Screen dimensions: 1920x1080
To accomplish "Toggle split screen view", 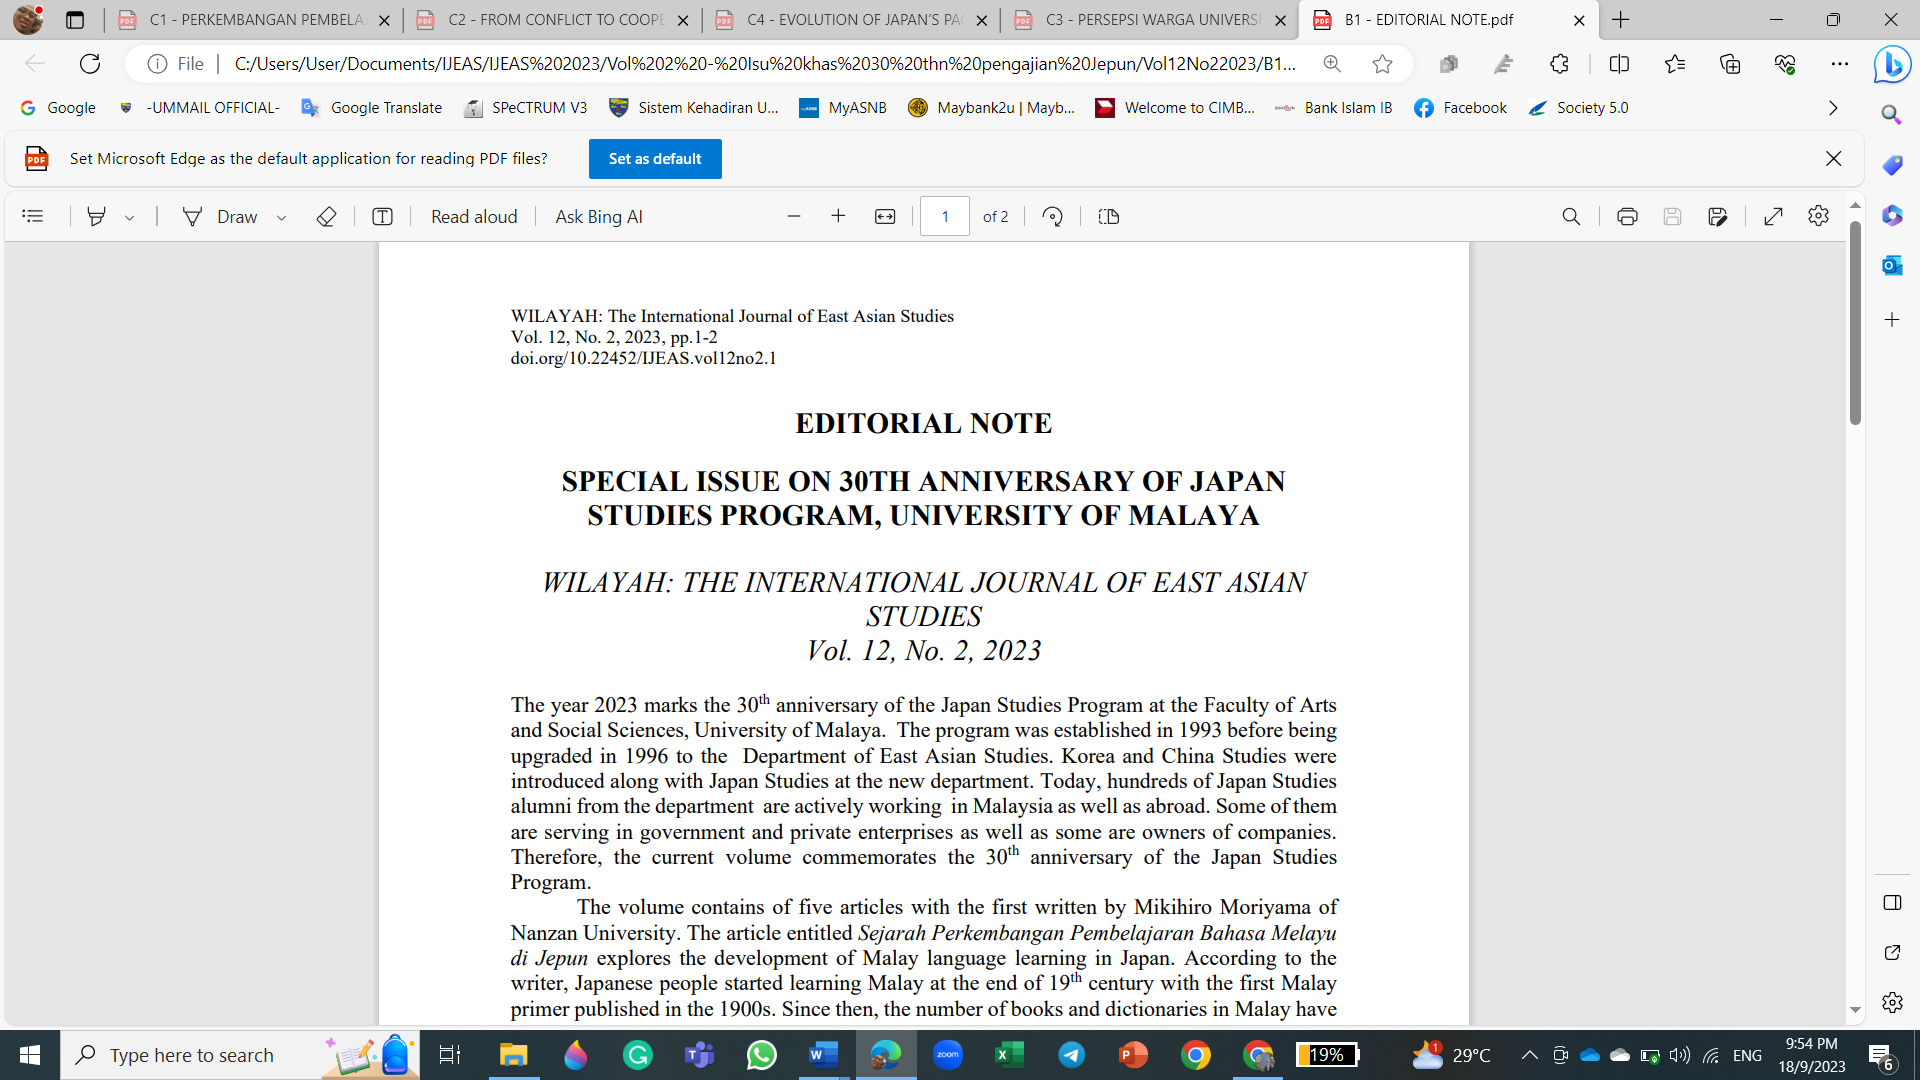I will pos(1619,64).
